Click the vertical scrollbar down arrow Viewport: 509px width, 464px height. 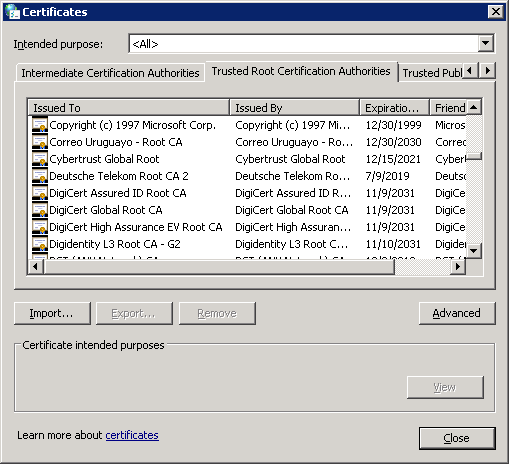pyautogui.click(x=474, y=251)
